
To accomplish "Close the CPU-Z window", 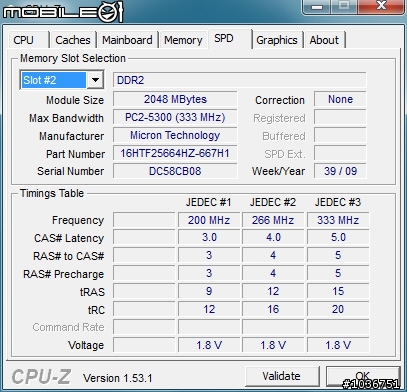I will click(381, 6).
